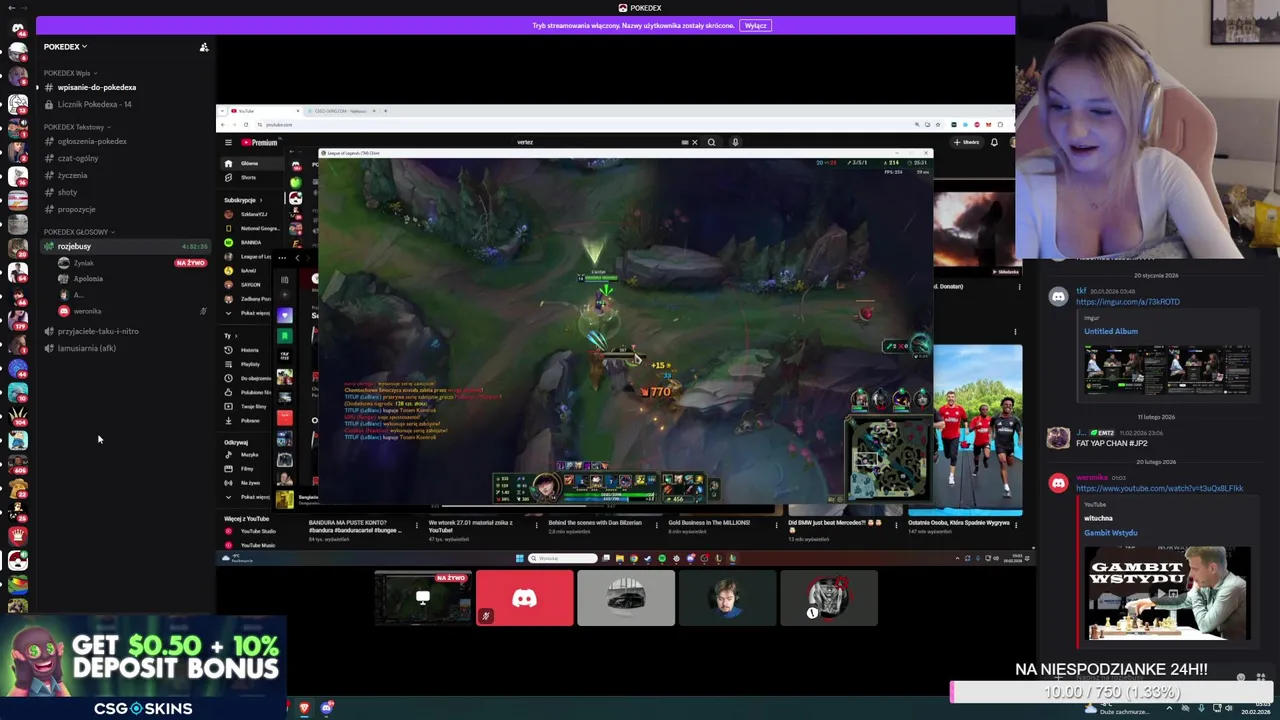Click the YouTube Premium logo in the stream
The height and width of the screenshot is (720, 1280).
click(259, 143)
